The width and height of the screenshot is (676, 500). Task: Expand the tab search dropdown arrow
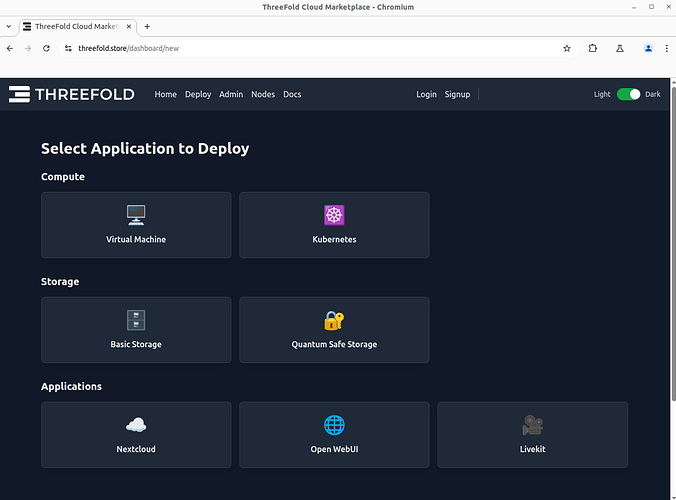tap(9, 26)
